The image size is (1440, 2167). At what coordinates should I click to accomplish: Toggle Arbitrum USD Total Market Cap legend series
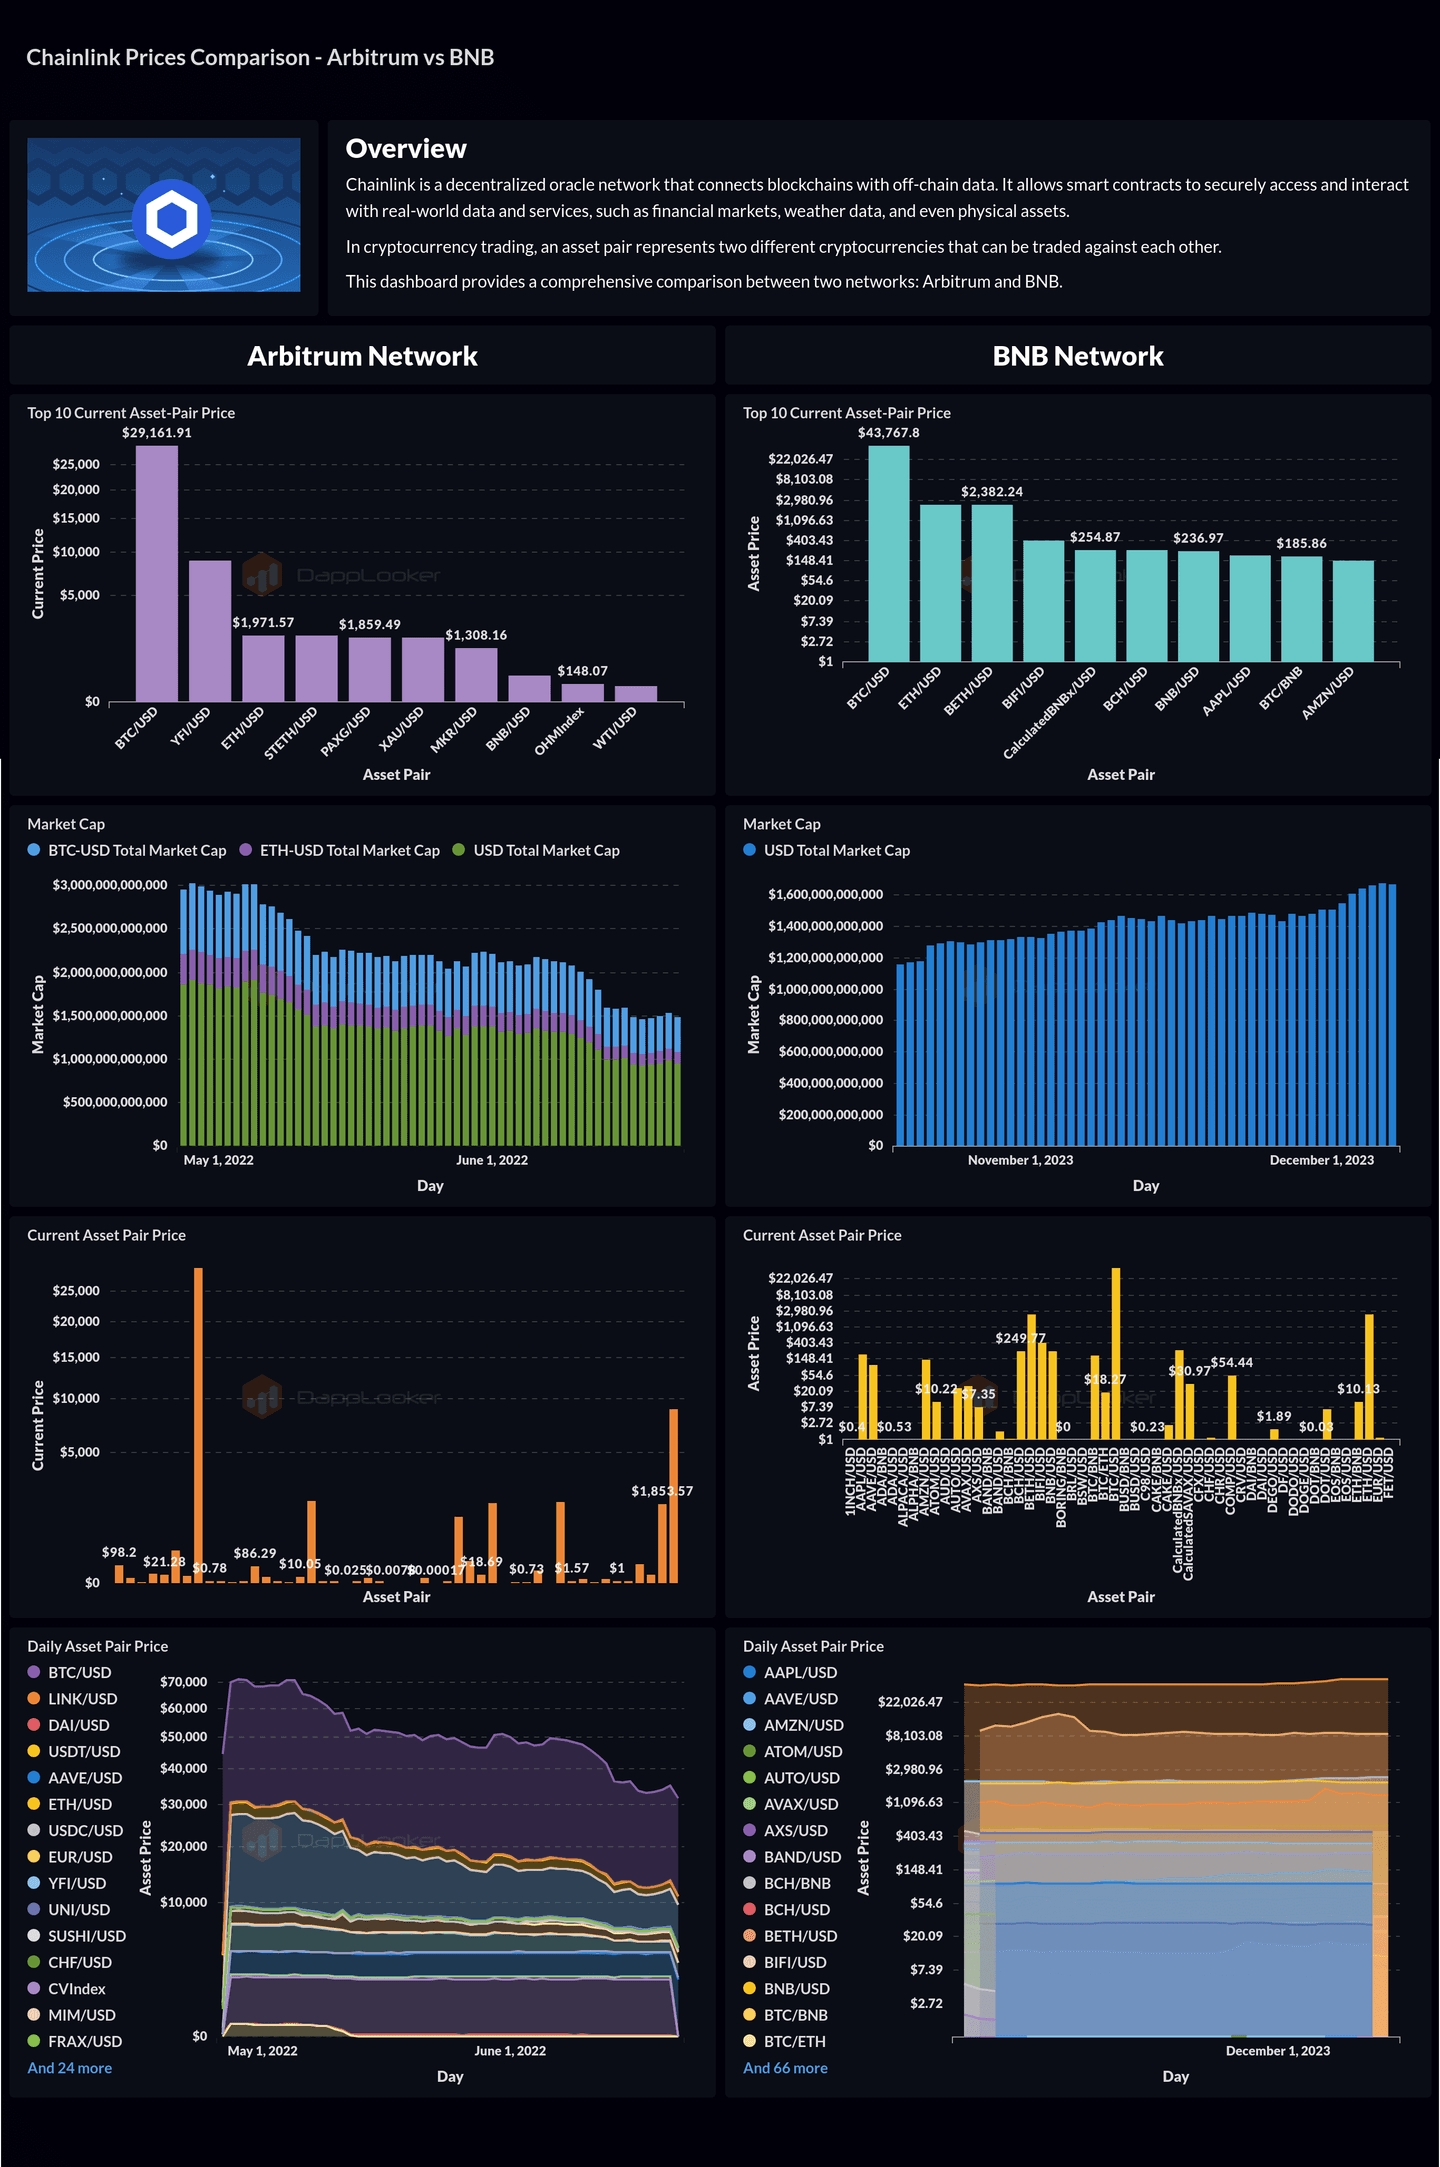536,850
